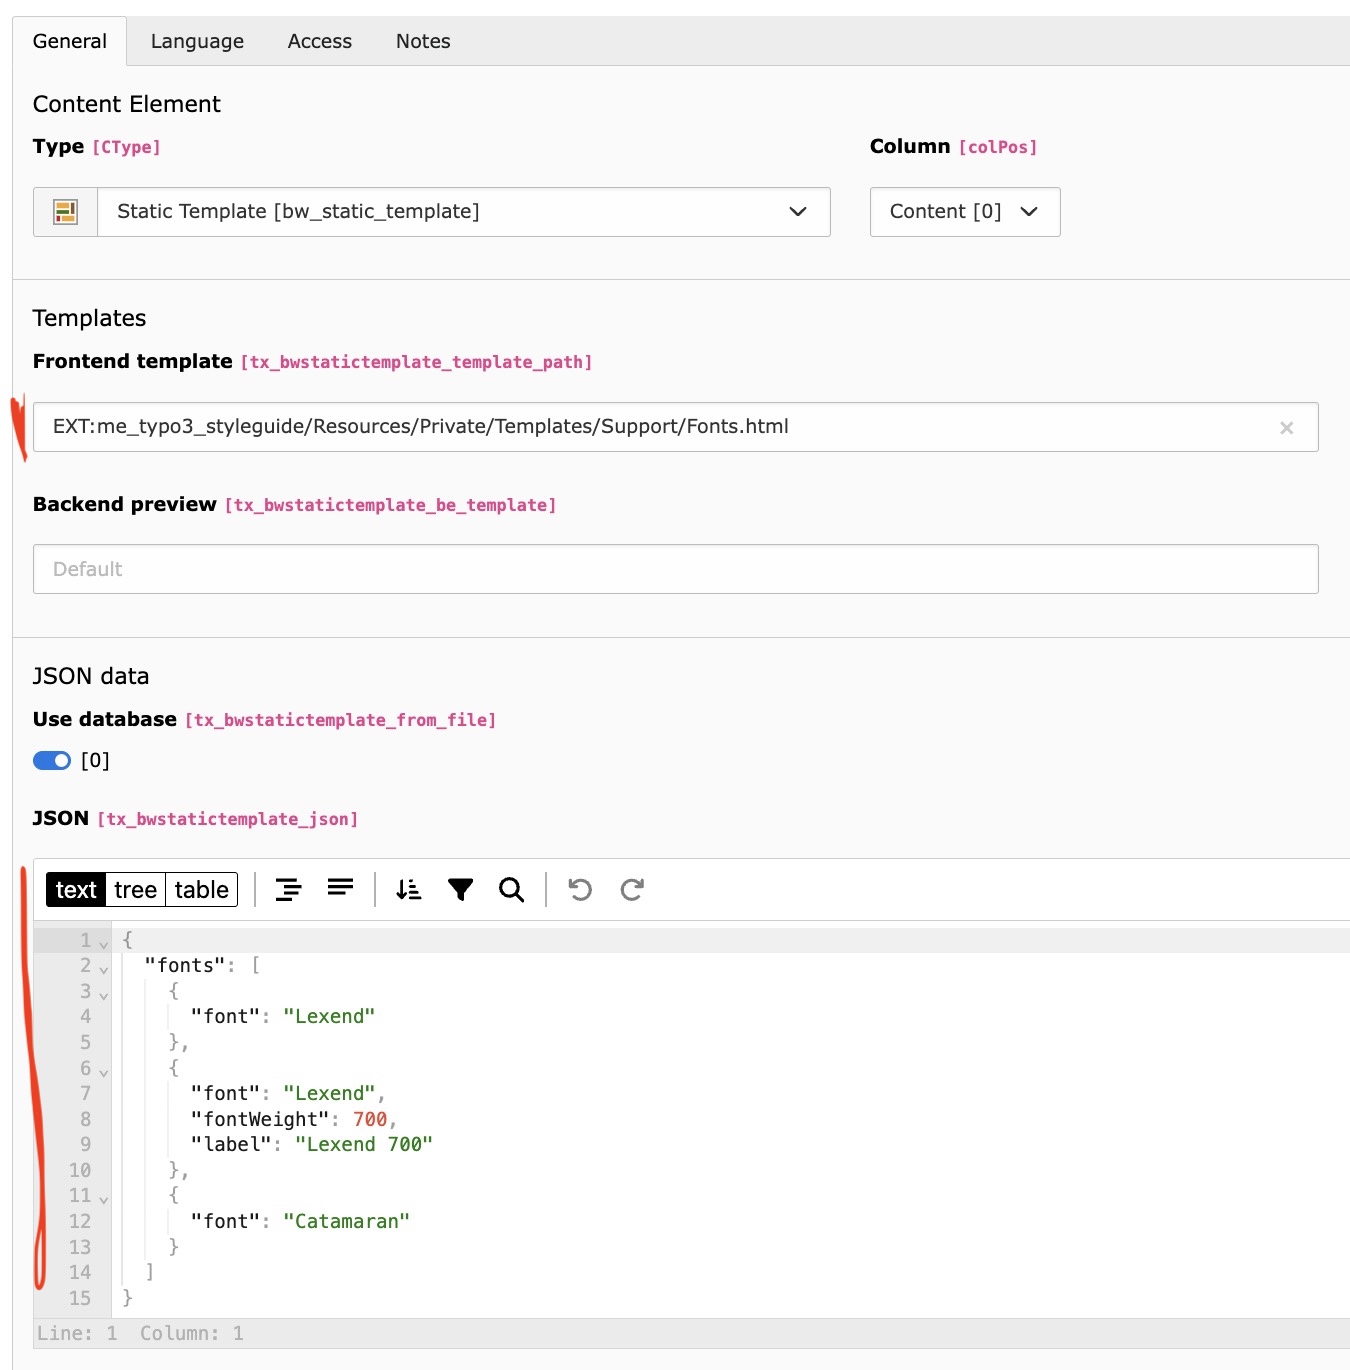Image resolution: width=1350 pixels, height=1370 pixels.
Task: Switch to the Language tab
Action: click(x=197, y=41)
